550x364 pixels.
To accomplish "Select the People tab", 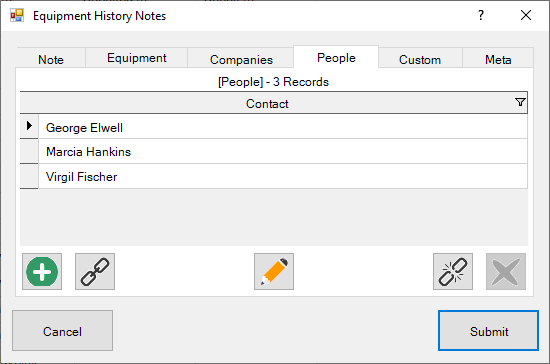I will coord(336,58).
